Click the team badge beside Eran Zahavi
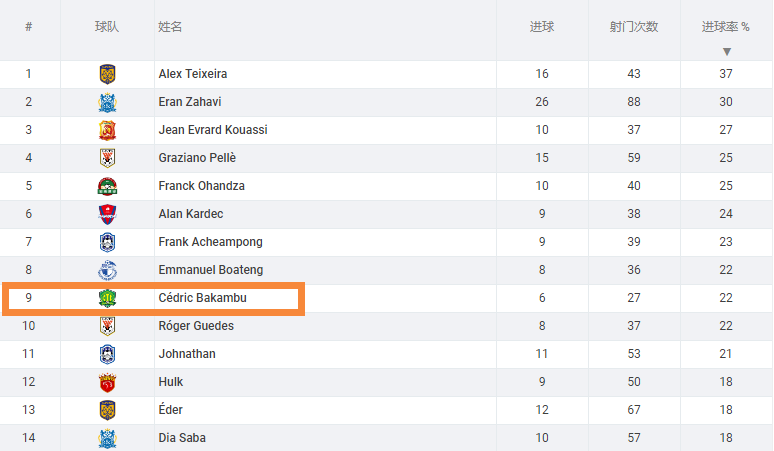The width and height of the screenshot is (774, 451). pos(107,102)
